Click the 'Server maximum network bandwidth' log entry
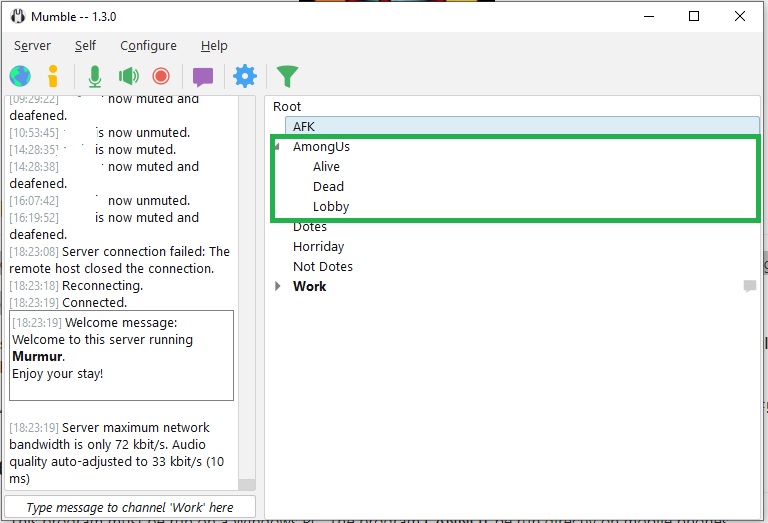Image resolution: width=768 pixels, height=523 pixels. (x=117, y=453)
